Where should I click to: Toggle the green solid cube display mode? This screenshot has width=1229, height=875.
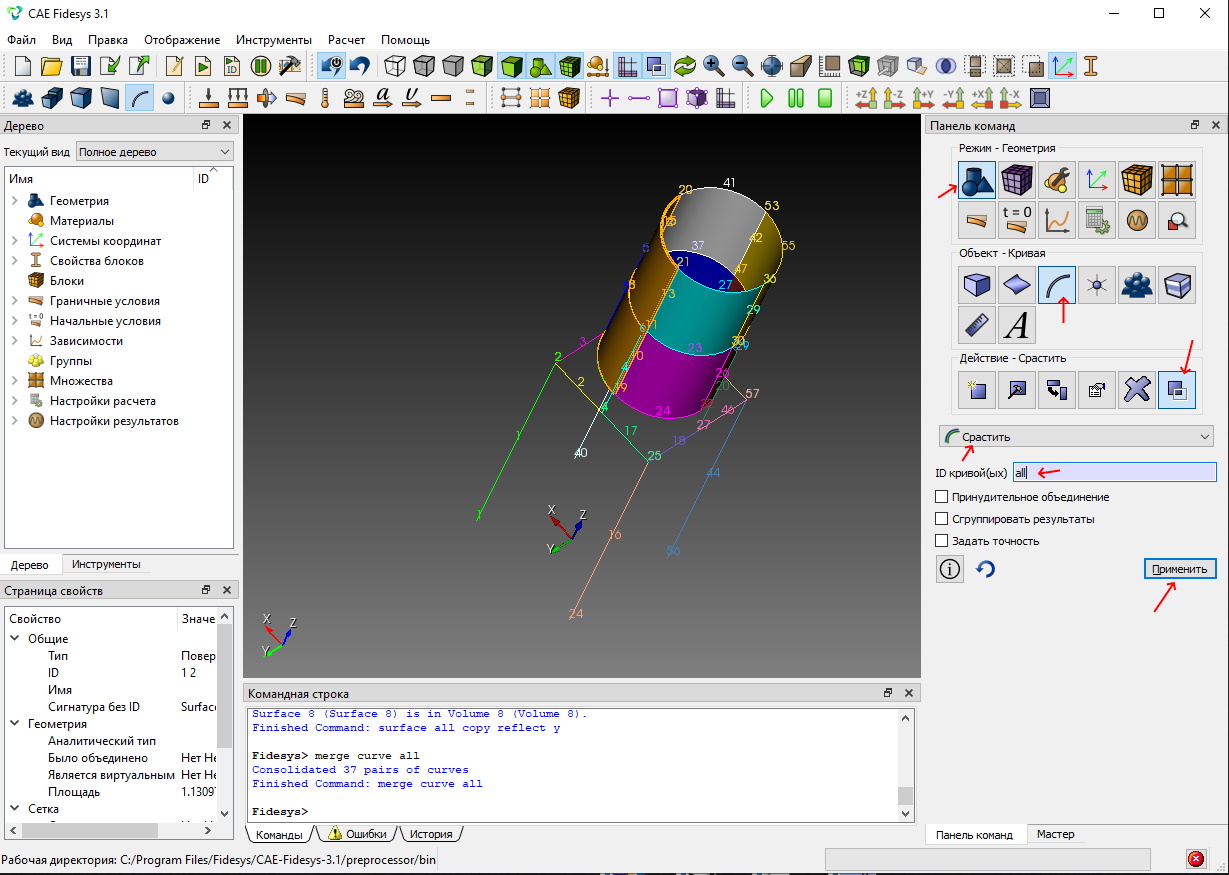click(511, 67)
